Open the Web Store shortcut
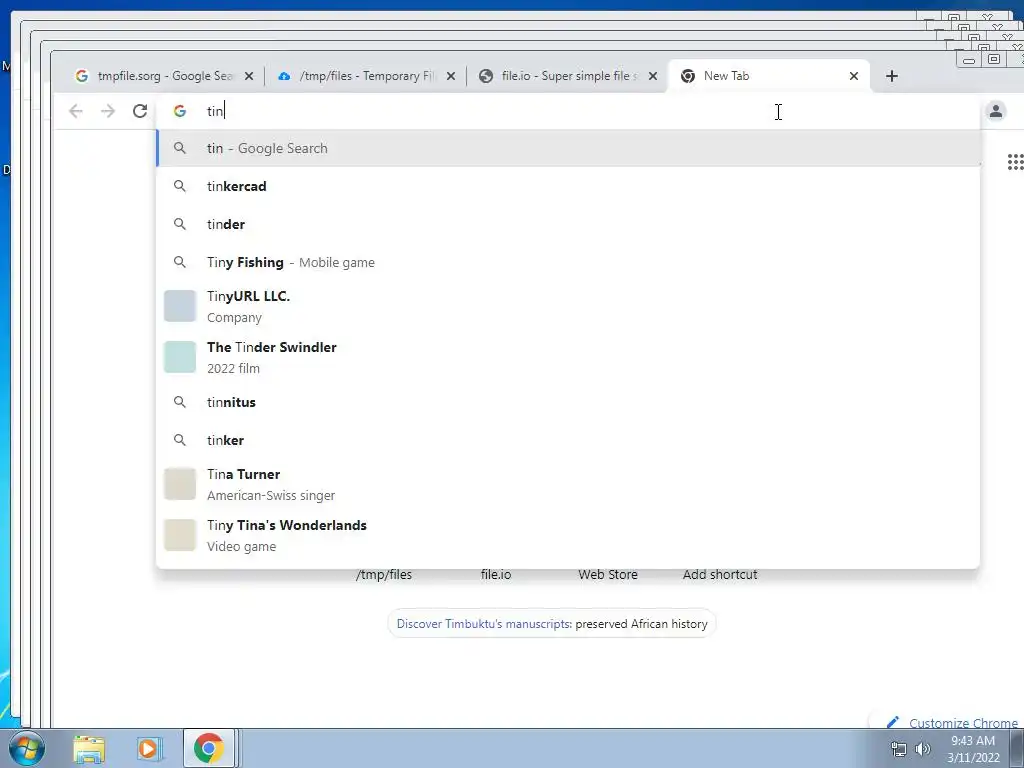Viewport: 1024px width, 768px height. click(608, 575)
